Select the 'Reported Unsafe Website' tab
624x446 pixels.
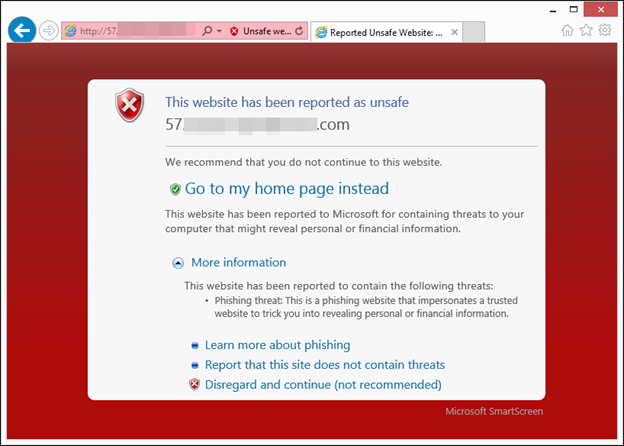[386, 32]
